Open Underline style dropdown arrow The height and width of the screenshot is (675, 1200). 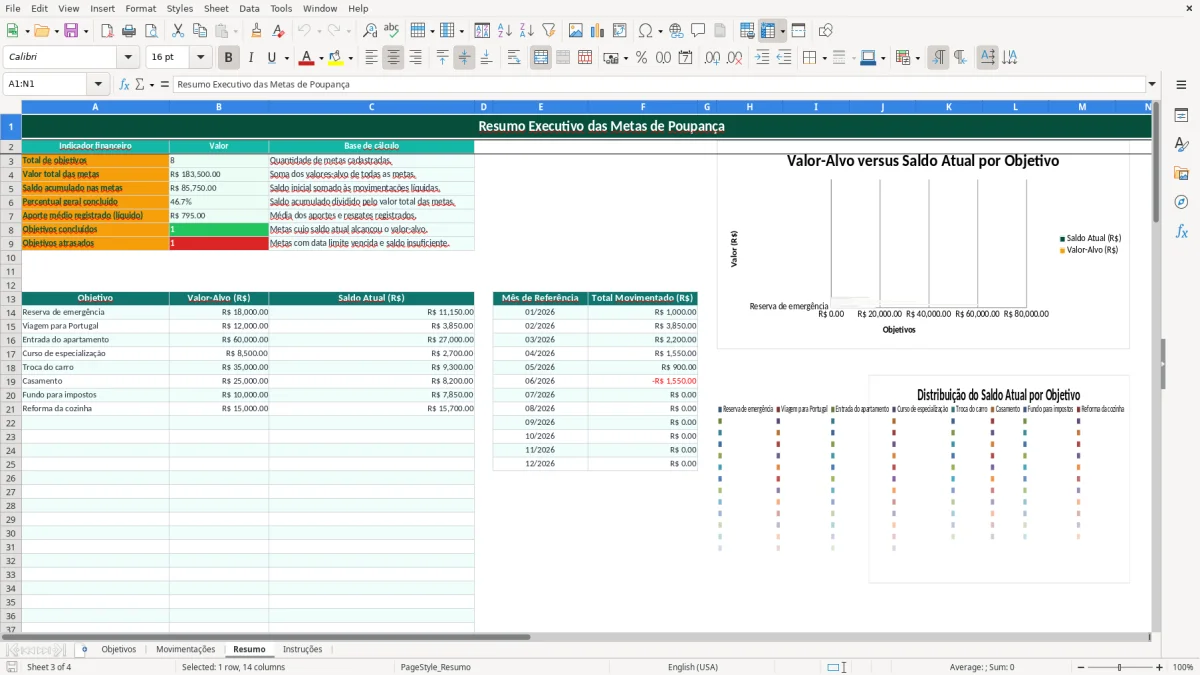[286, 58]
